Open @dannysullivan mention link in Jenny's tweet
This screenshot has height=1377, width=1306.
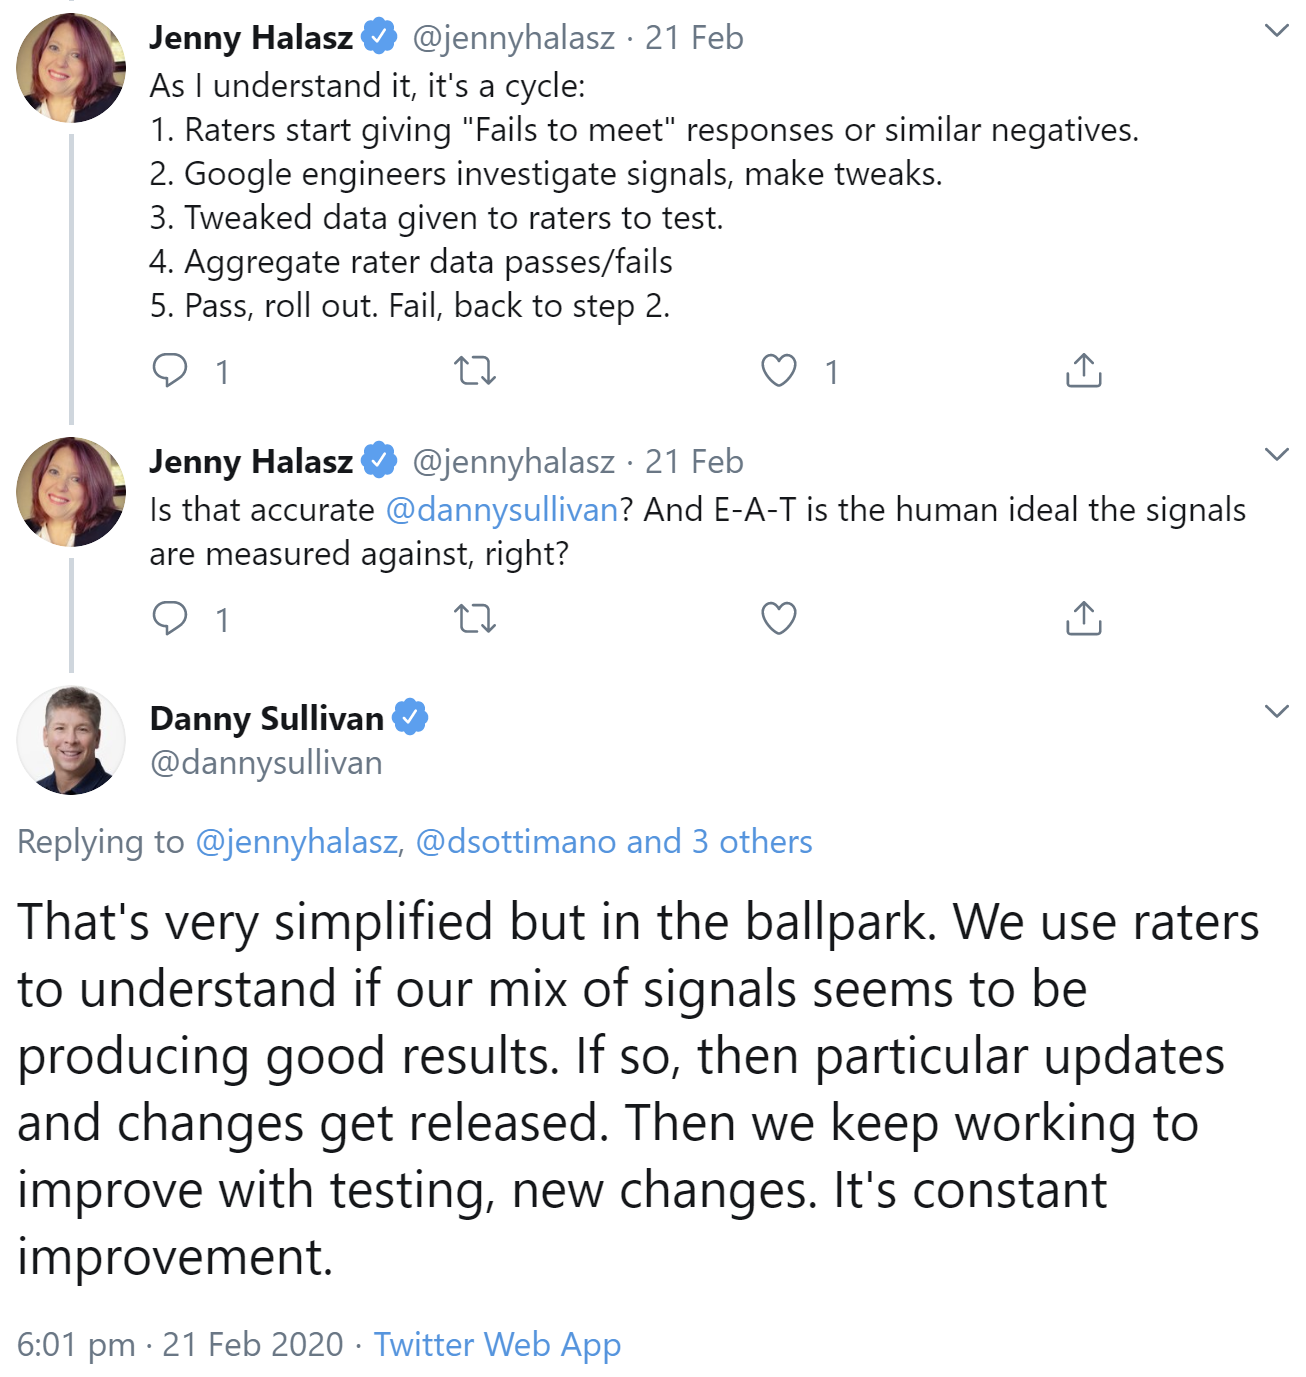[x=502, y=510]
